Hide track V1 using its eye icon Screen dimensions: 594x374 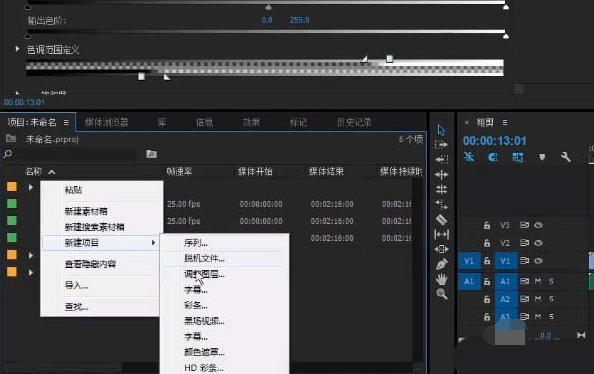538,261
